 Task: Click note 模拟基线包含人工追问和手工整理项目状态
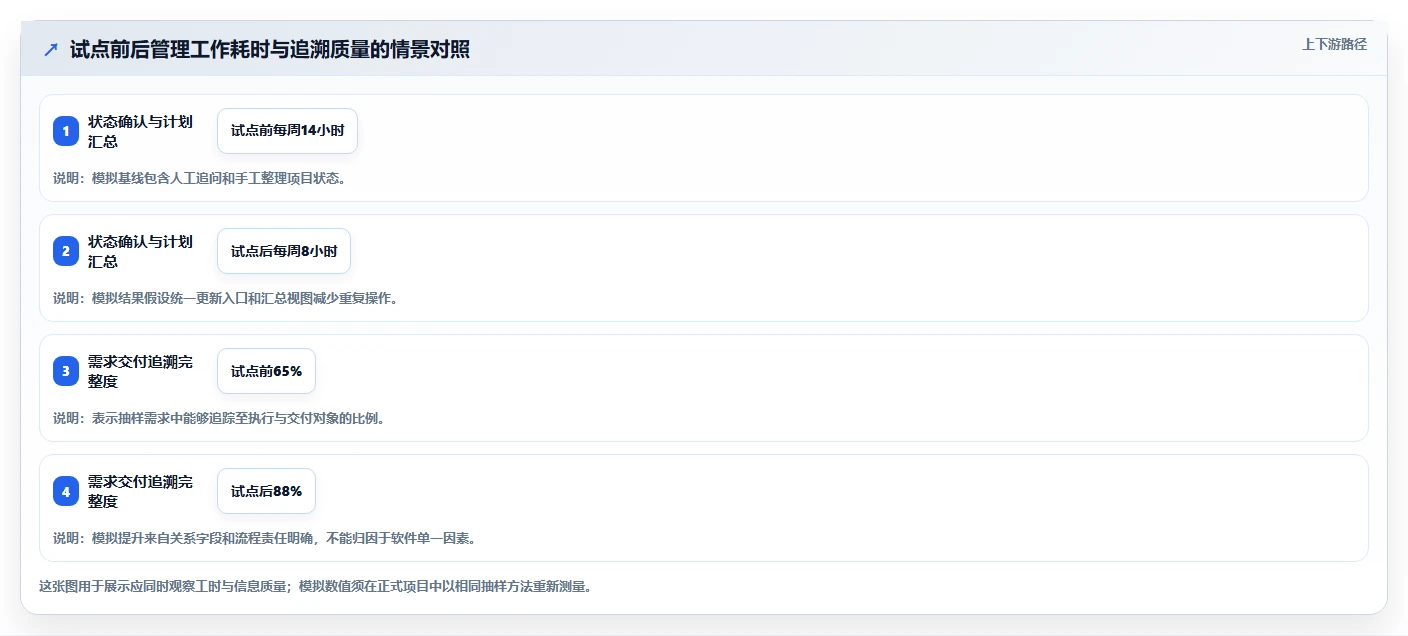click(199, 178)
